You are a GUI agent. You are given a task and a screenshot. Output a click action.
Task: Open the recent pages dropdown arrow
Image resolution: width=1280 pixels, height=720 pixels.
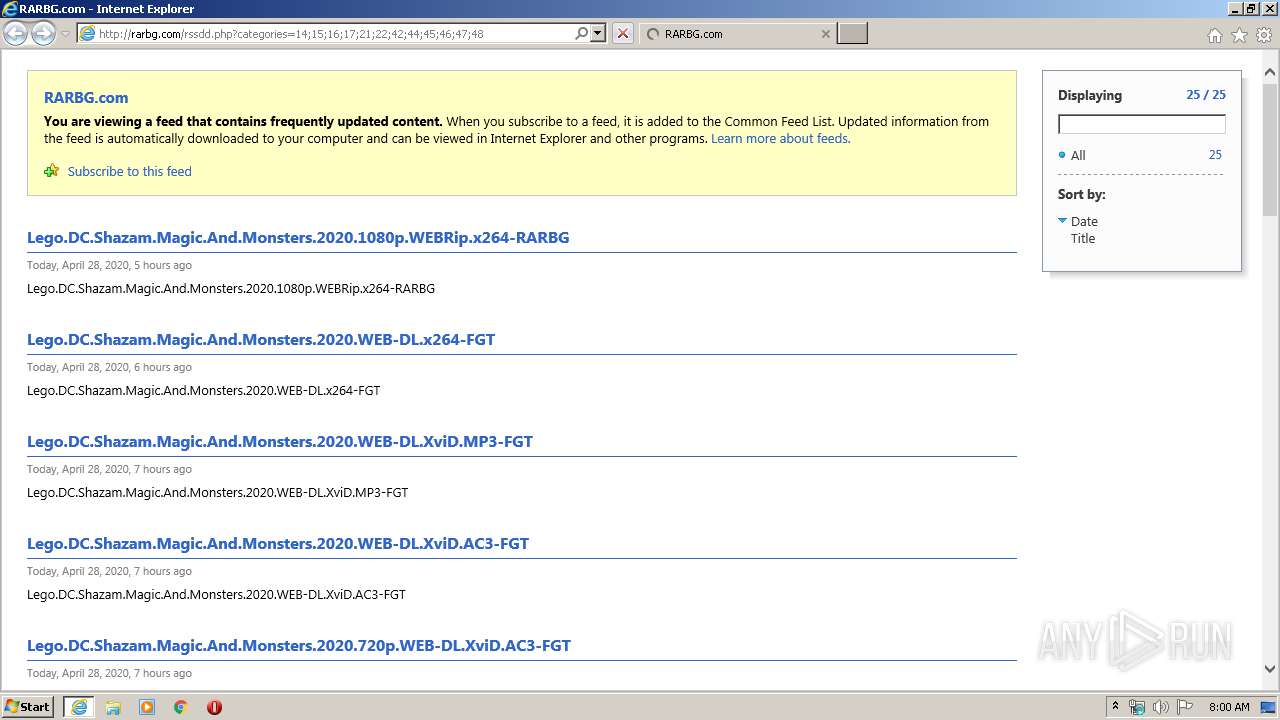65,34
